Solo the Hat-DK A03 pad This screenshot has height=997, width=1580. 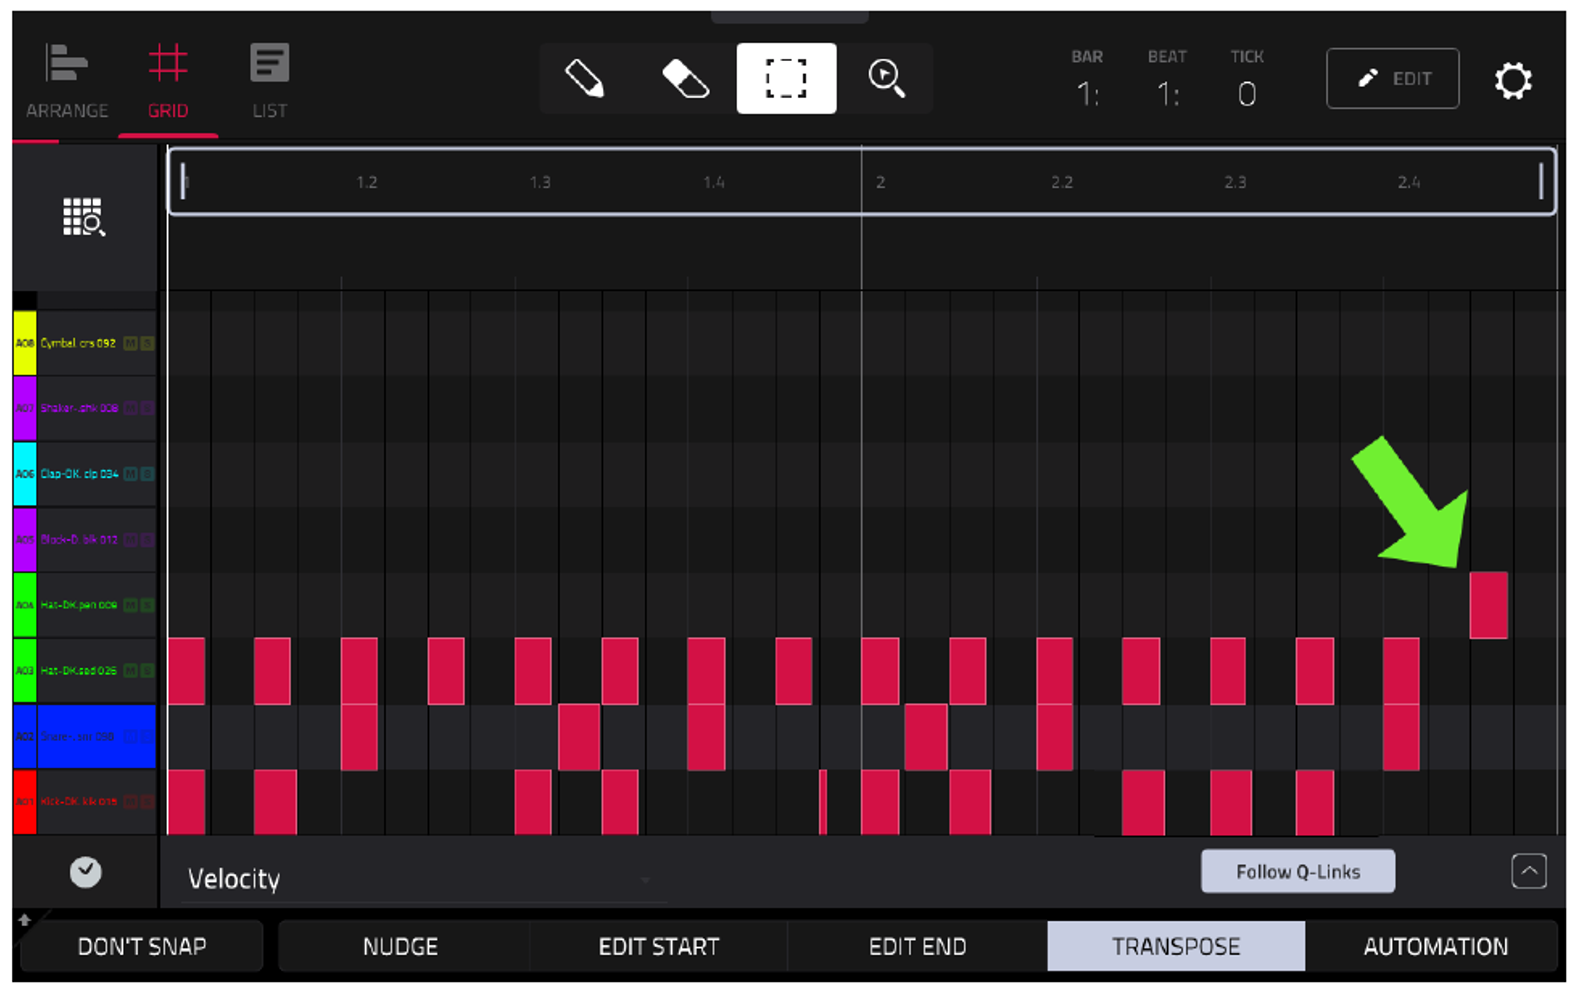[x=147, y=670]
